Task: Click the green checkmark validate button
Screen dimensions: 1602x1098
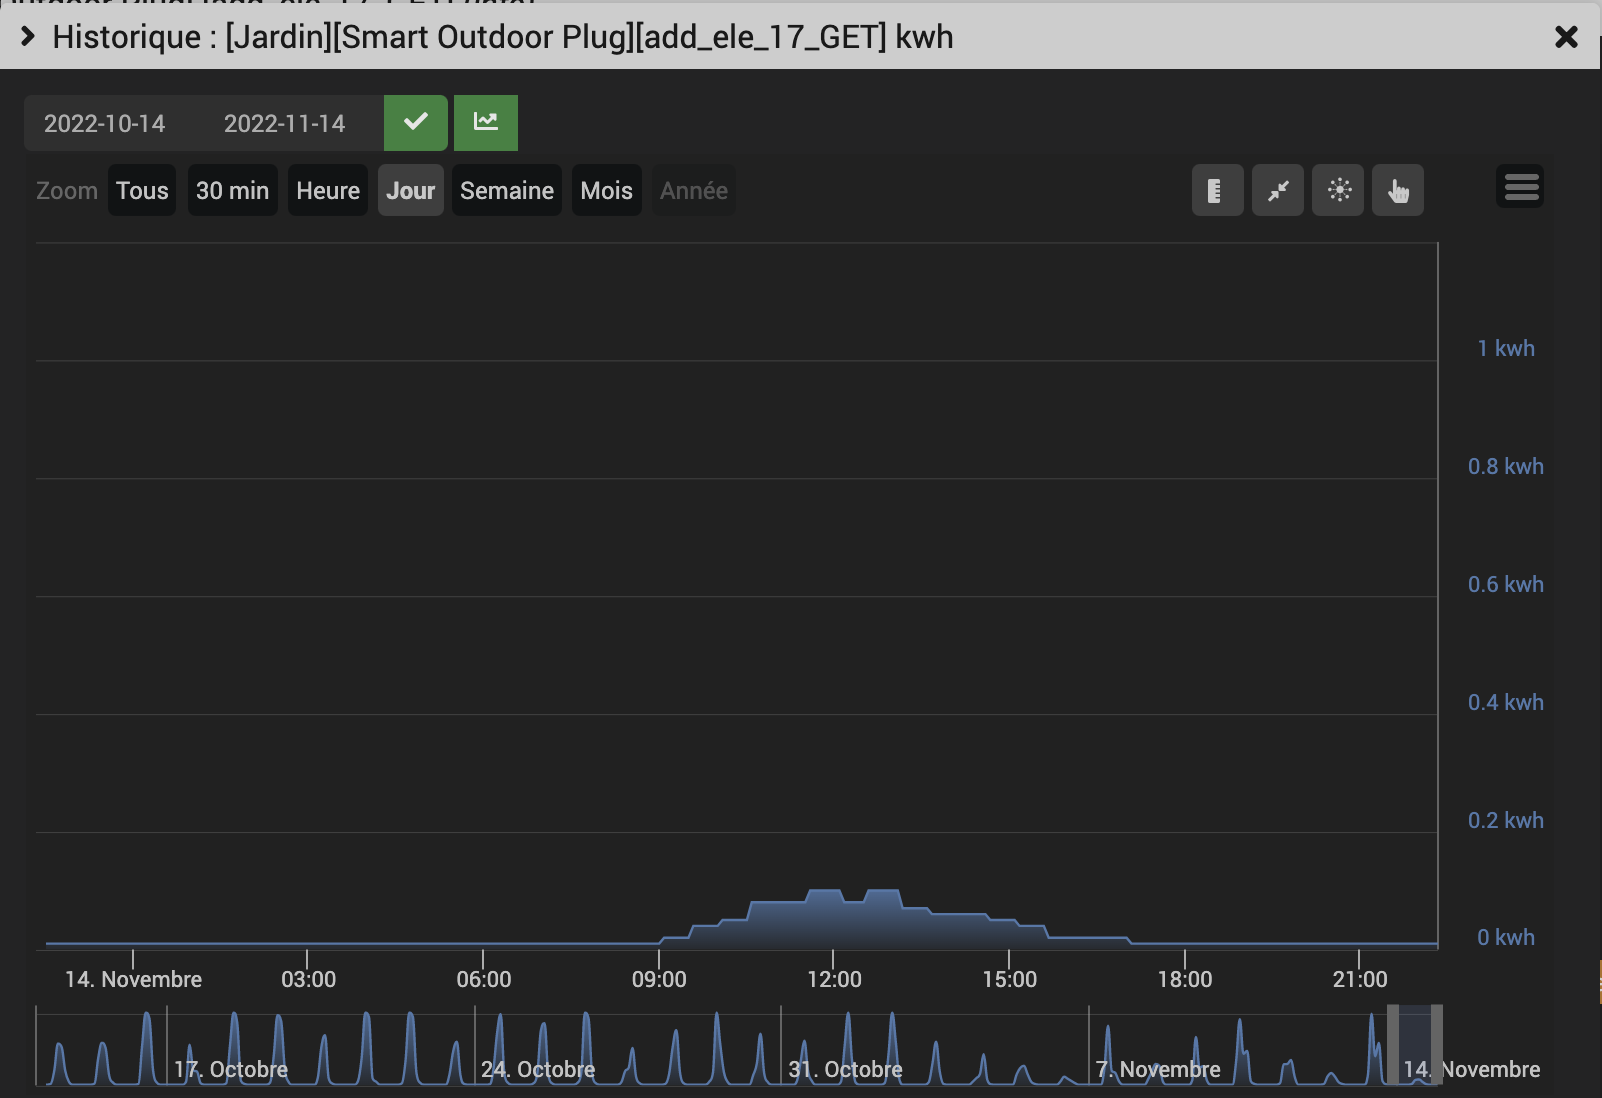Action: point(416,123)
